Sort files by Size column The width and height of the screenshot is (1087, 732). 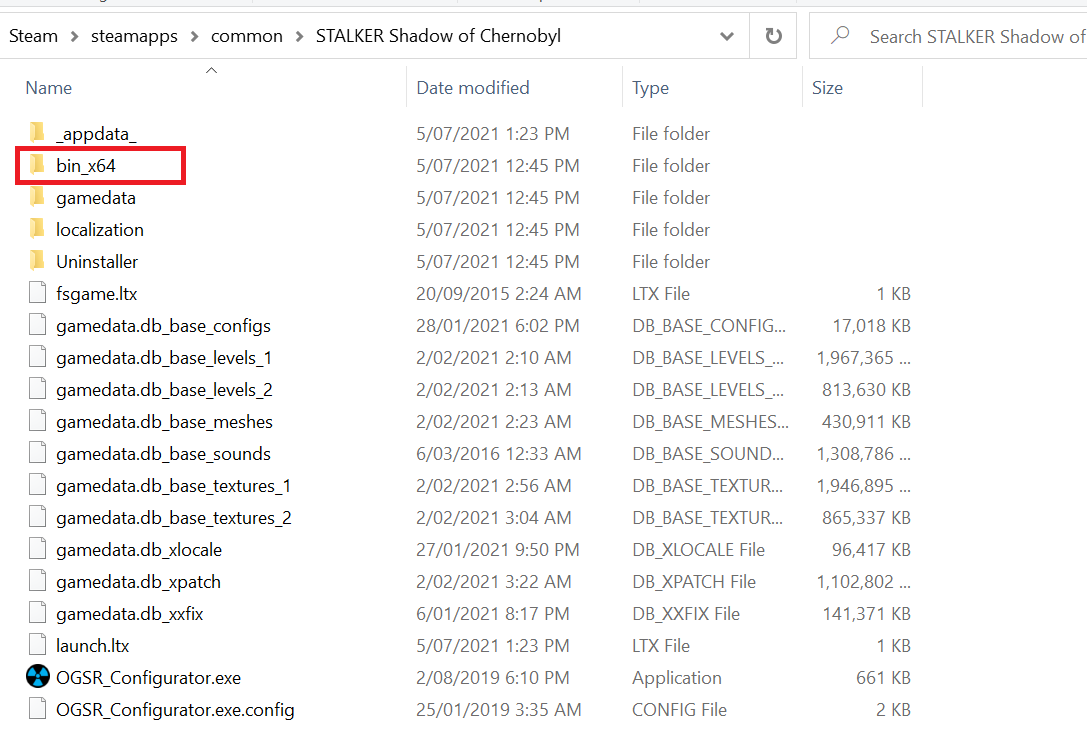827,88
